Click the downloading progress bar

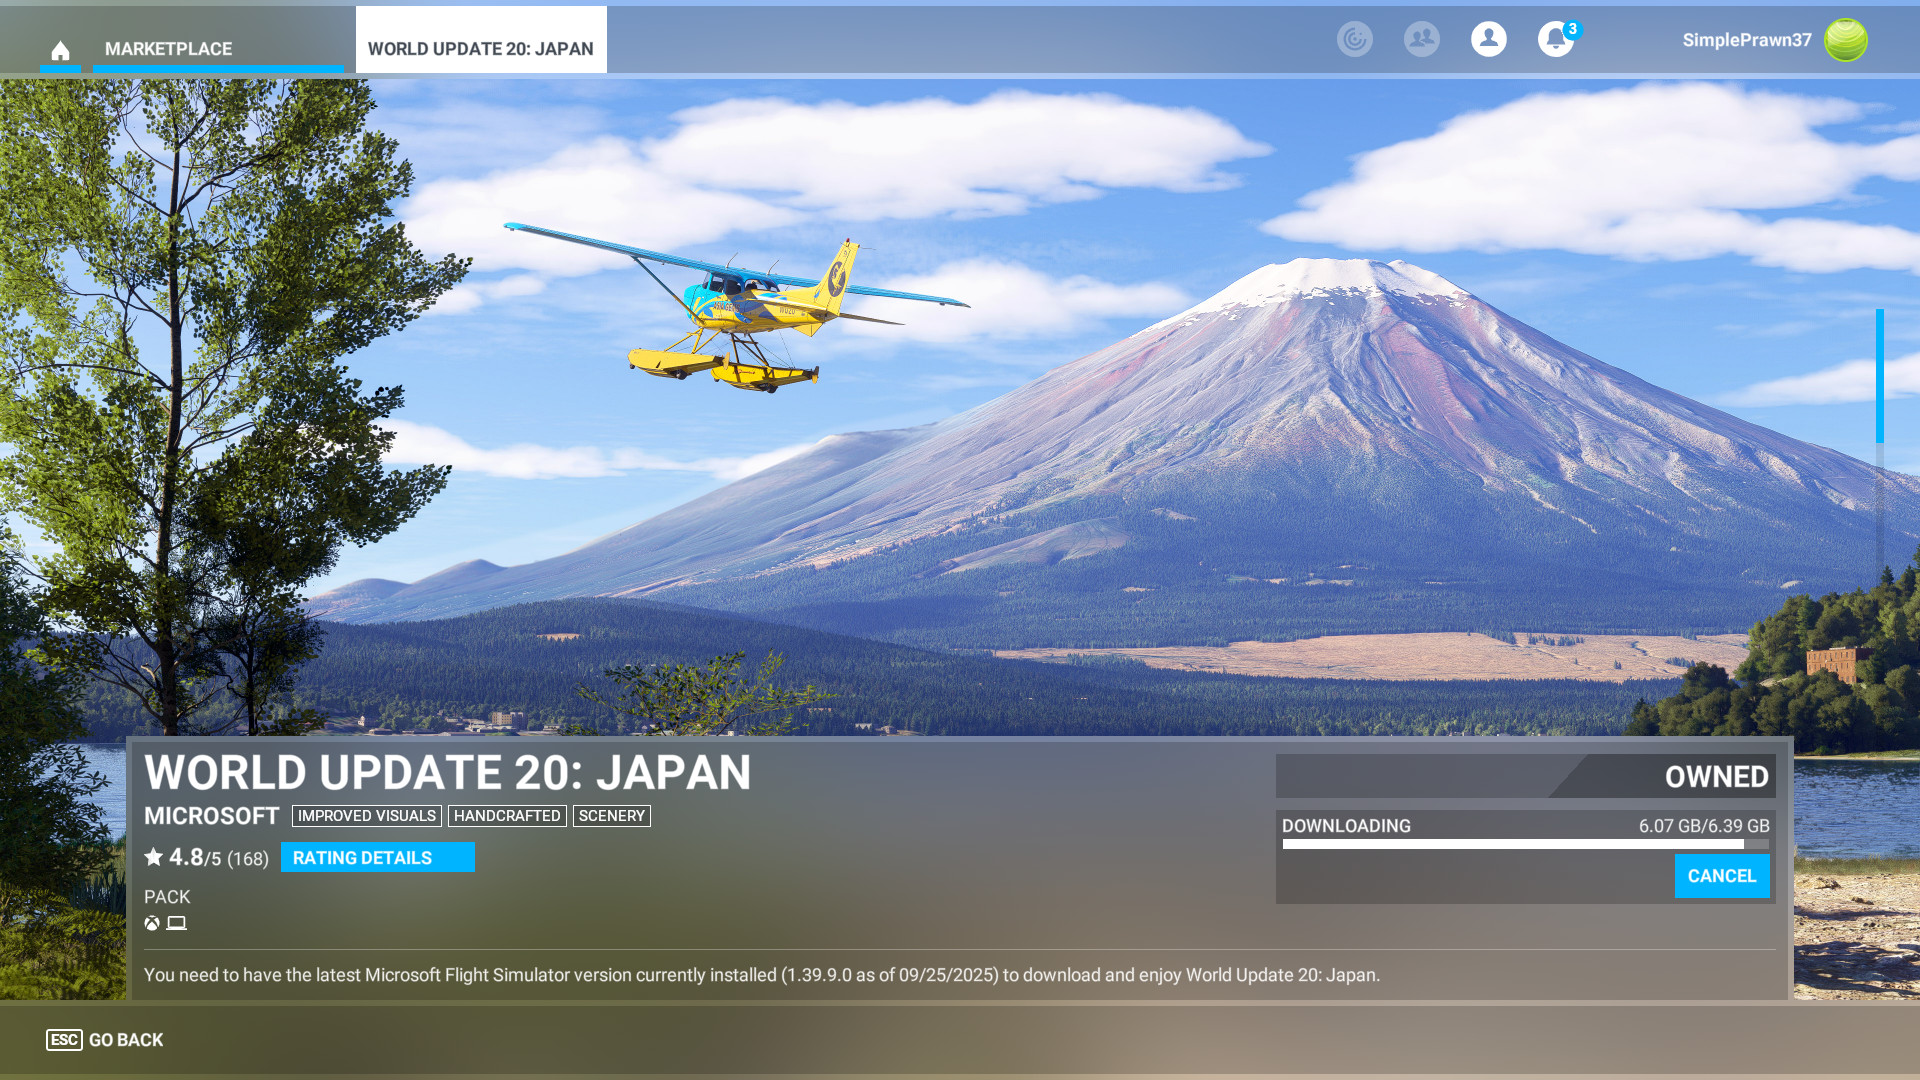coord(1524,844)
